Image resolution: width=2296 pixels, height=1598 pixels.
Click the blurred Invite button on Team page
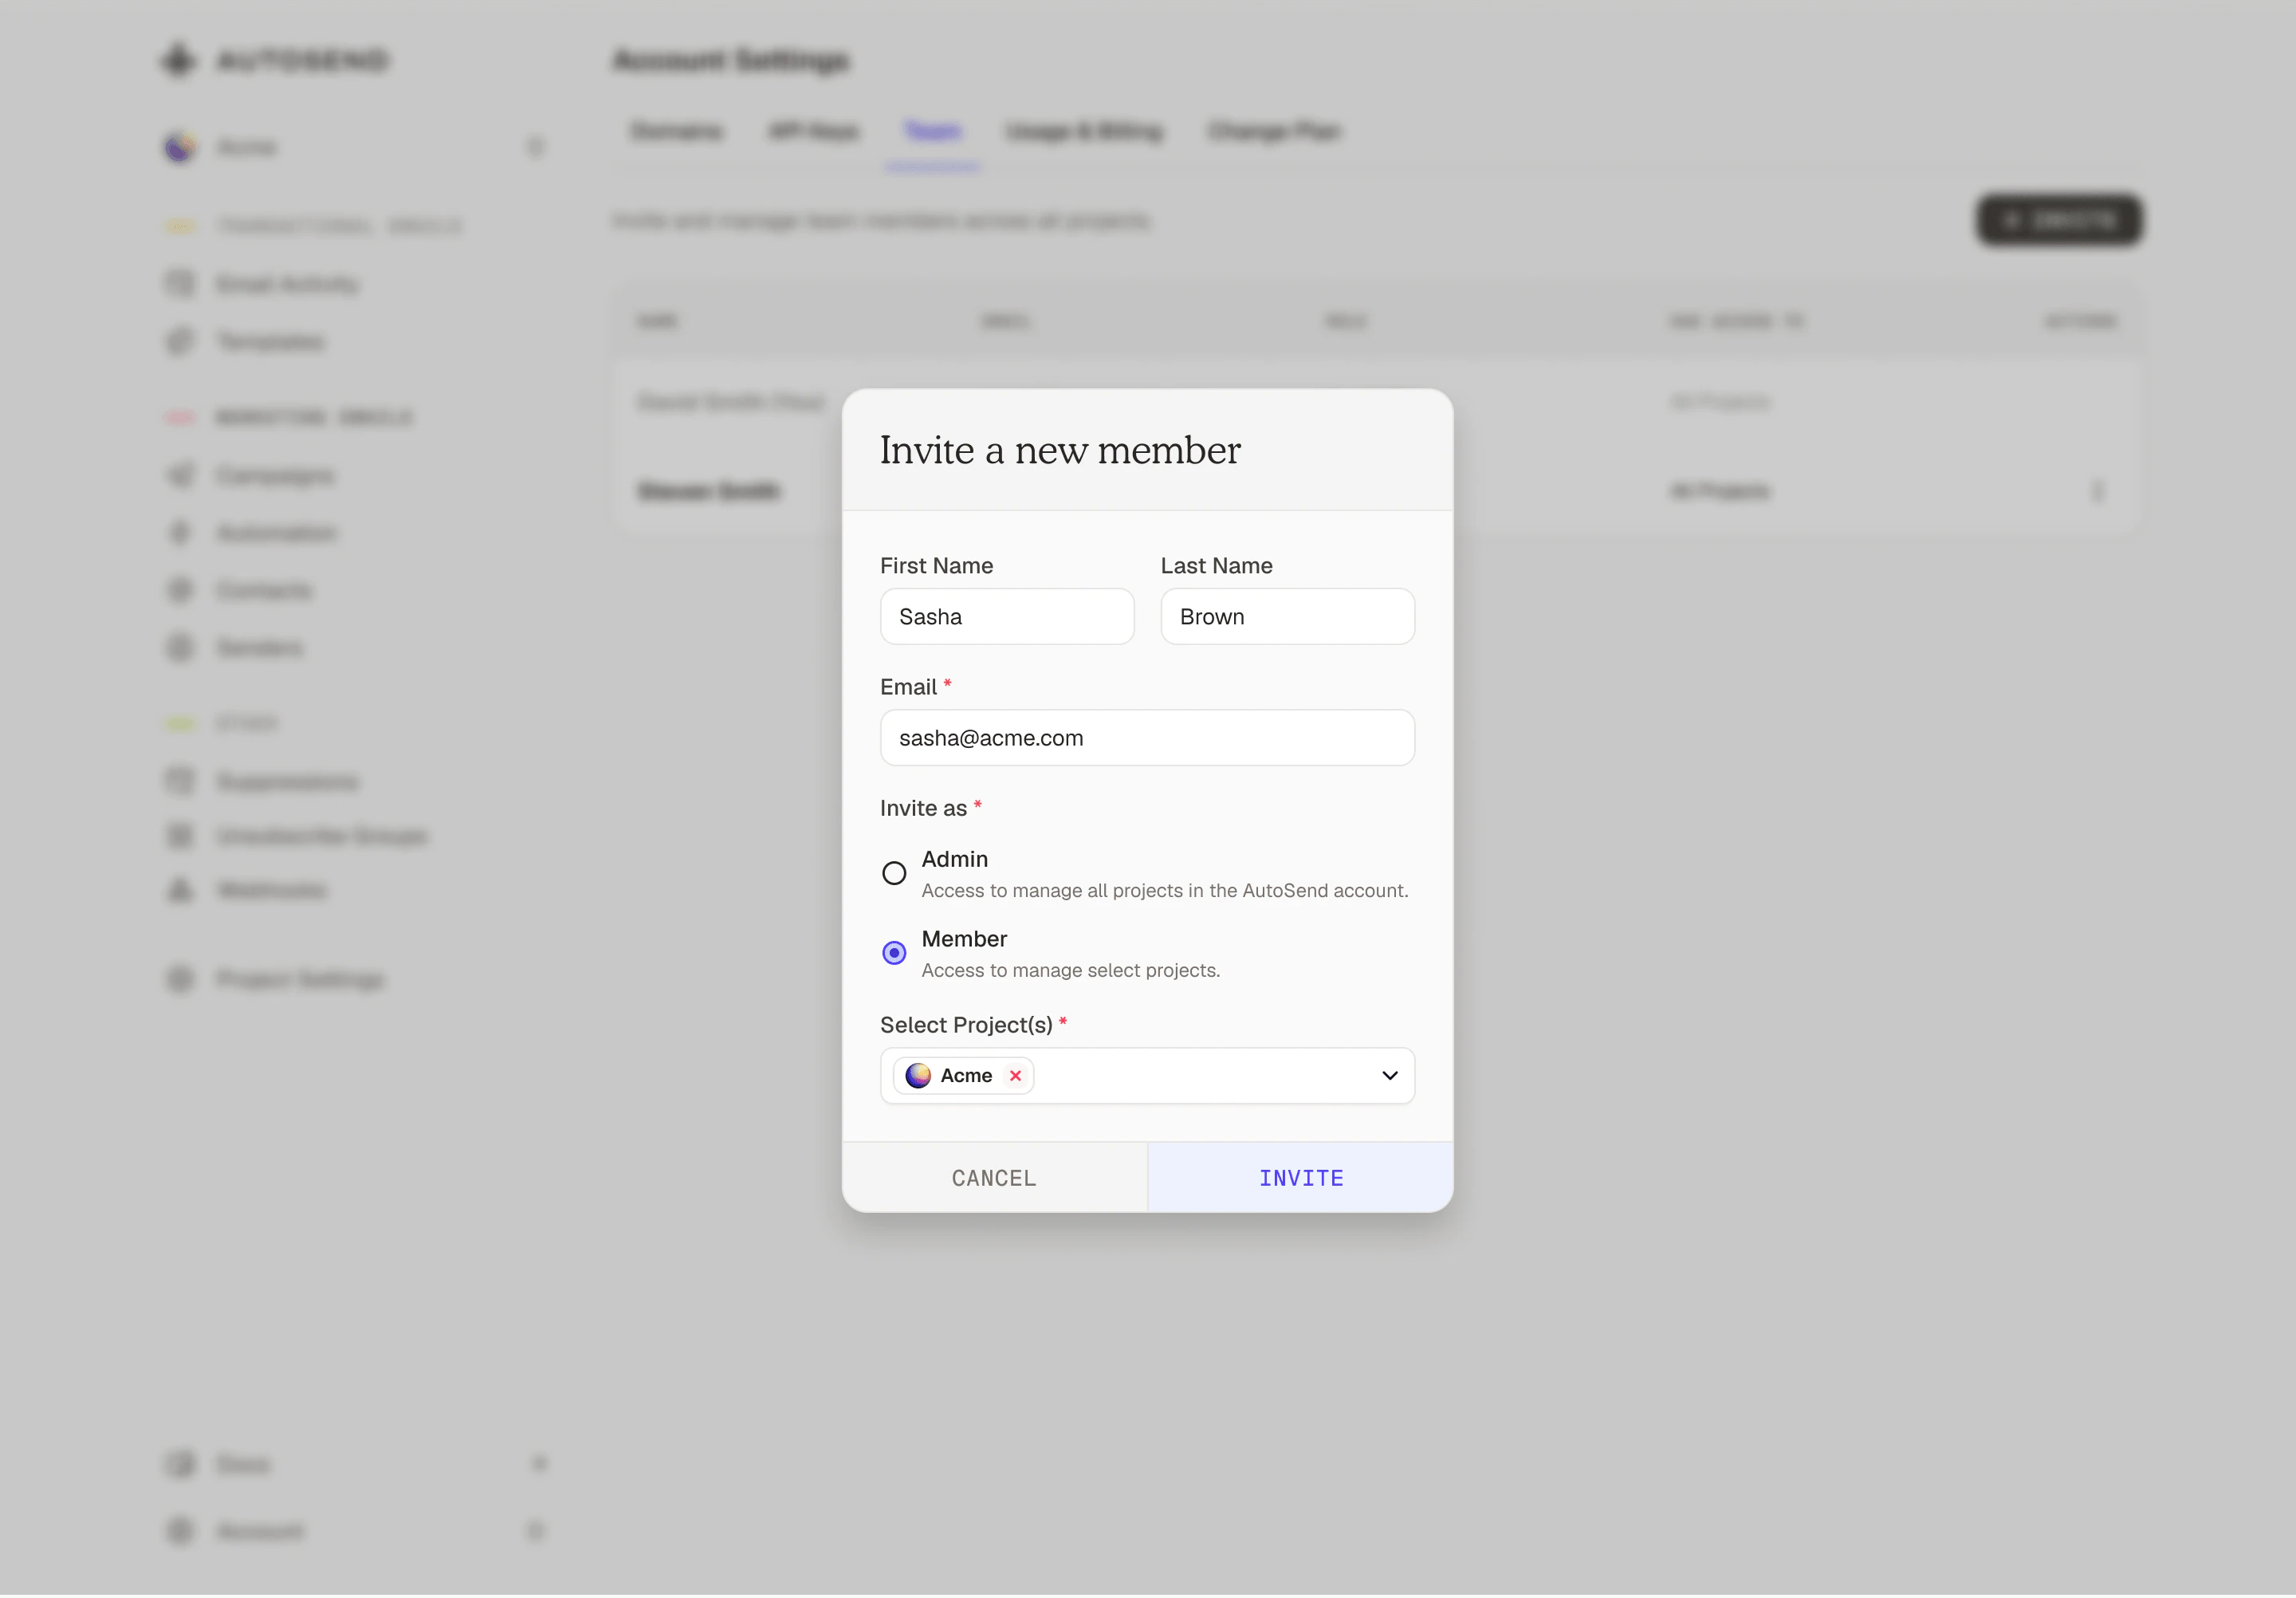point(2059,220)
